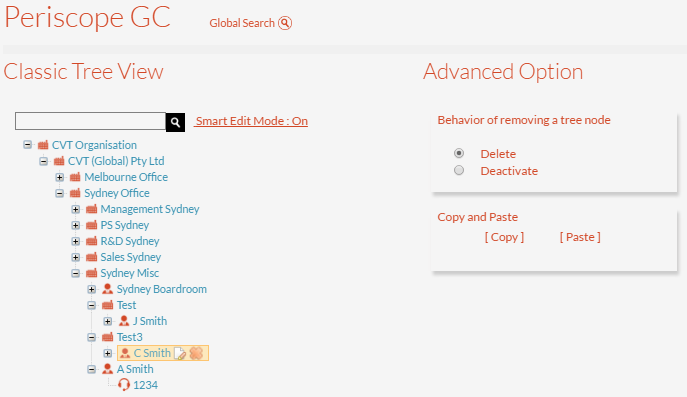
Task: Collapse the CVT Organisation node
Action: coord(28,145)
